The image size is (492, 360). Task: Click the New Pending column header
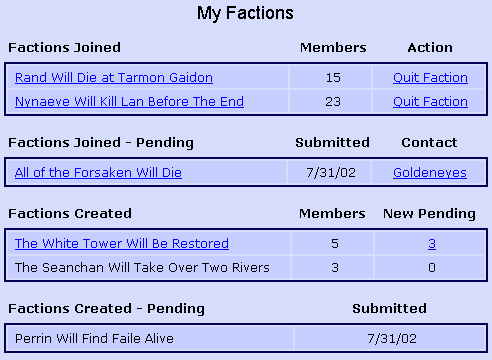pos(429,214)
